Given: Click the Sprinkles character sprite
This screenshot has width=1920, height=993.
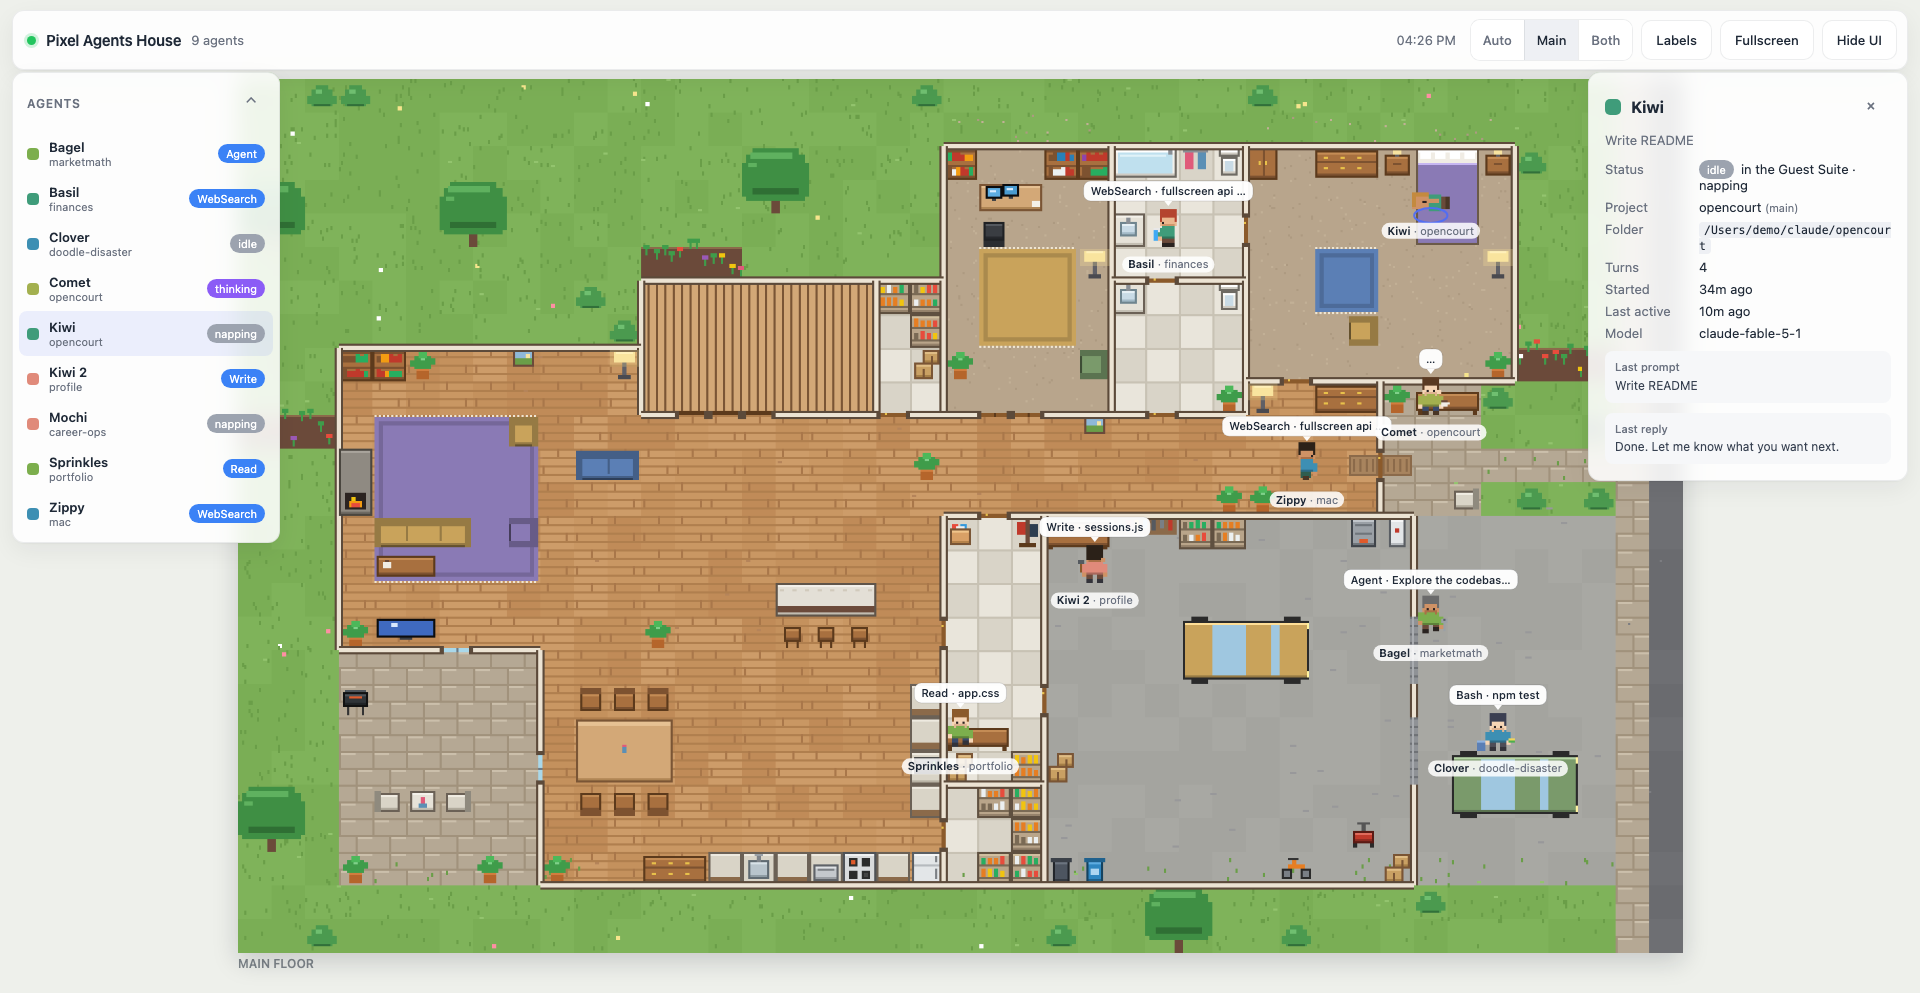Looking at the screenshot, I should click(960, 728).
